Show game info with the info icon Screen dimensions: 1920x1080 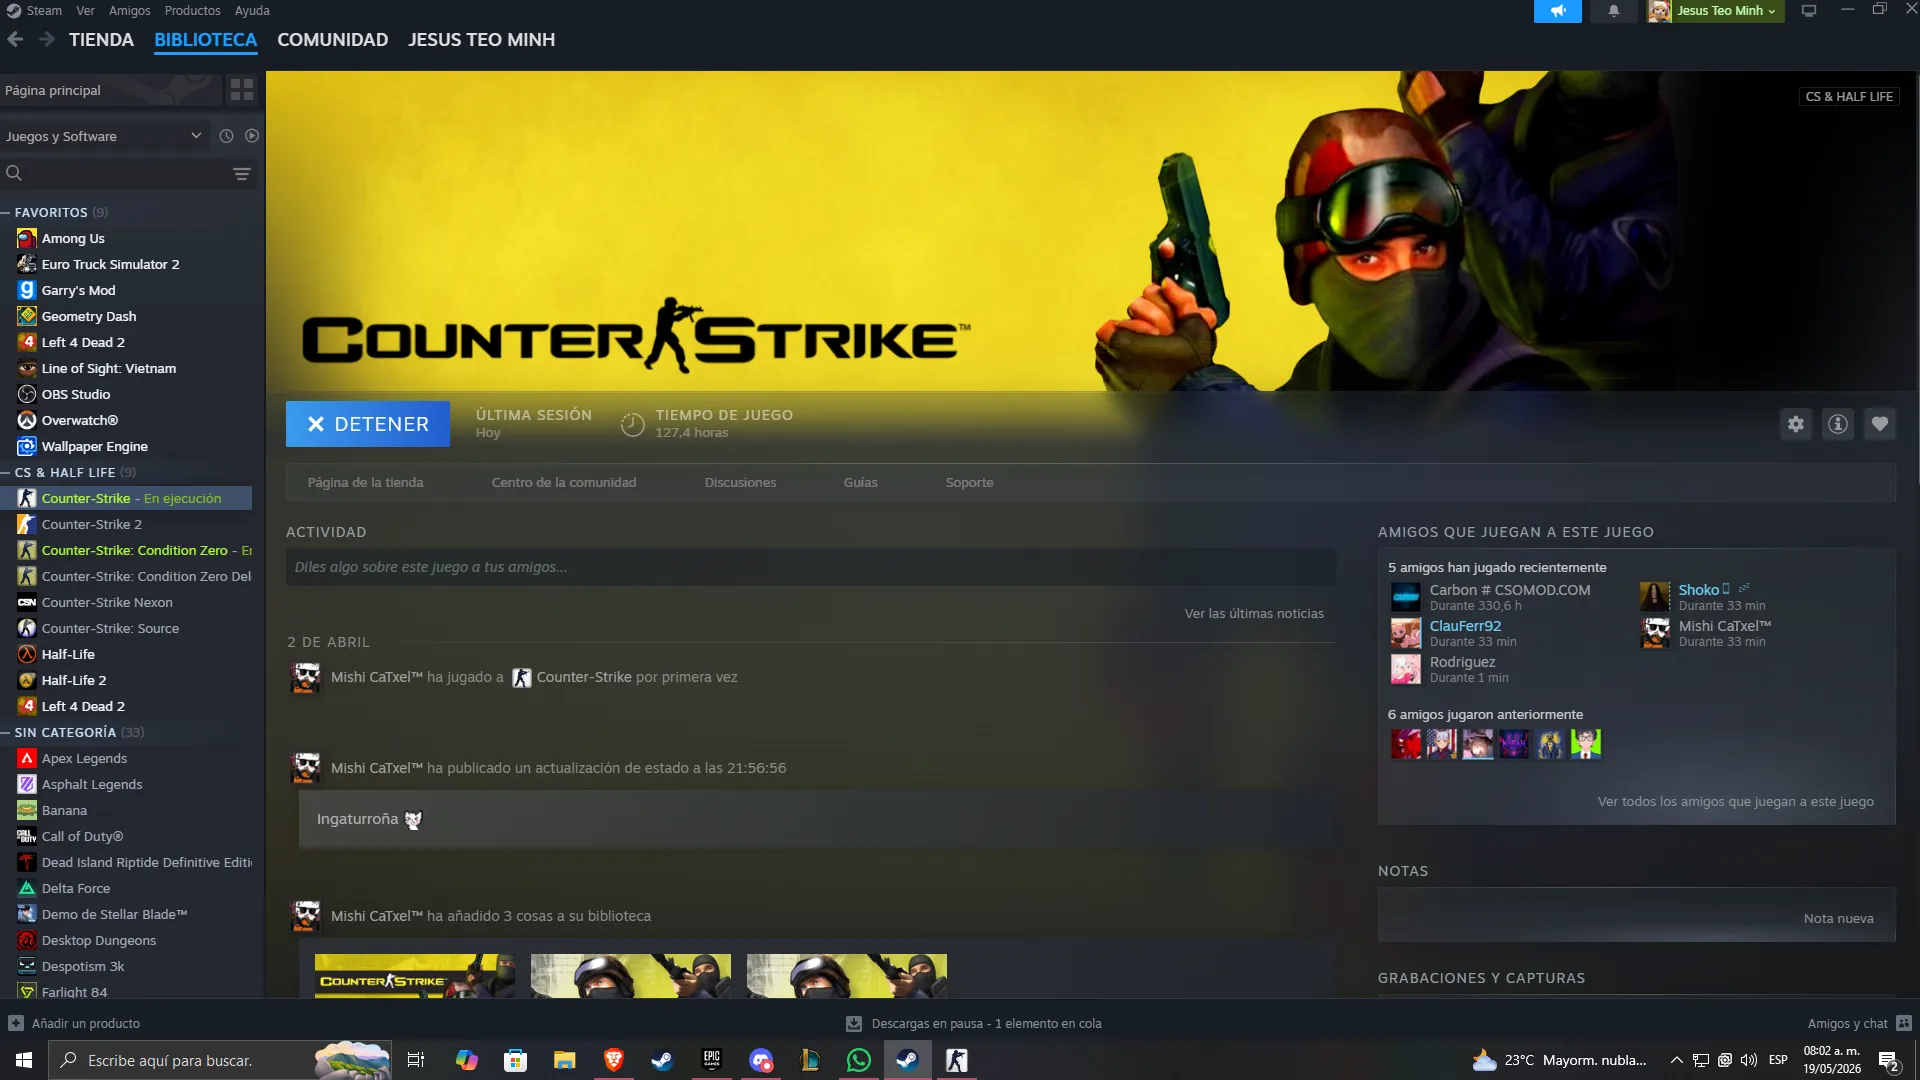point(1838,424)
